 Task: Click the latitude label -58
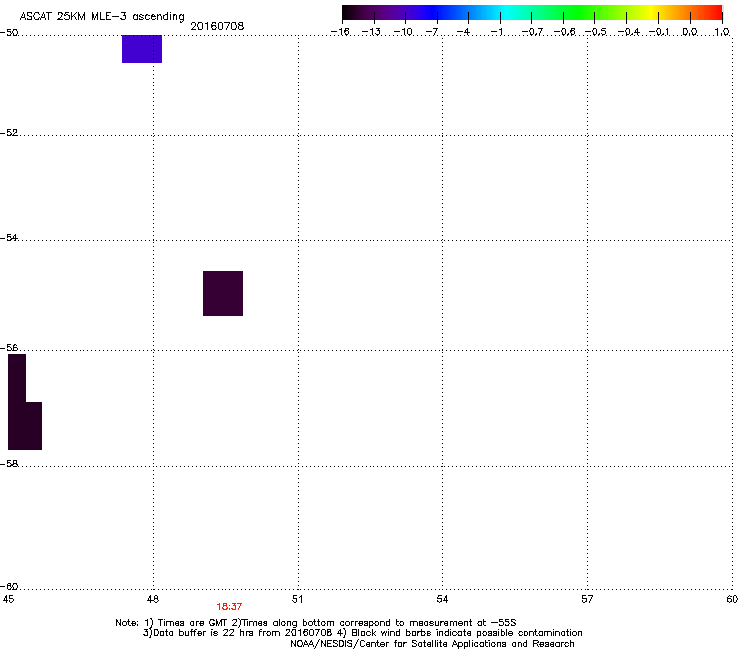pyautogui.click(x=9, y=464)
